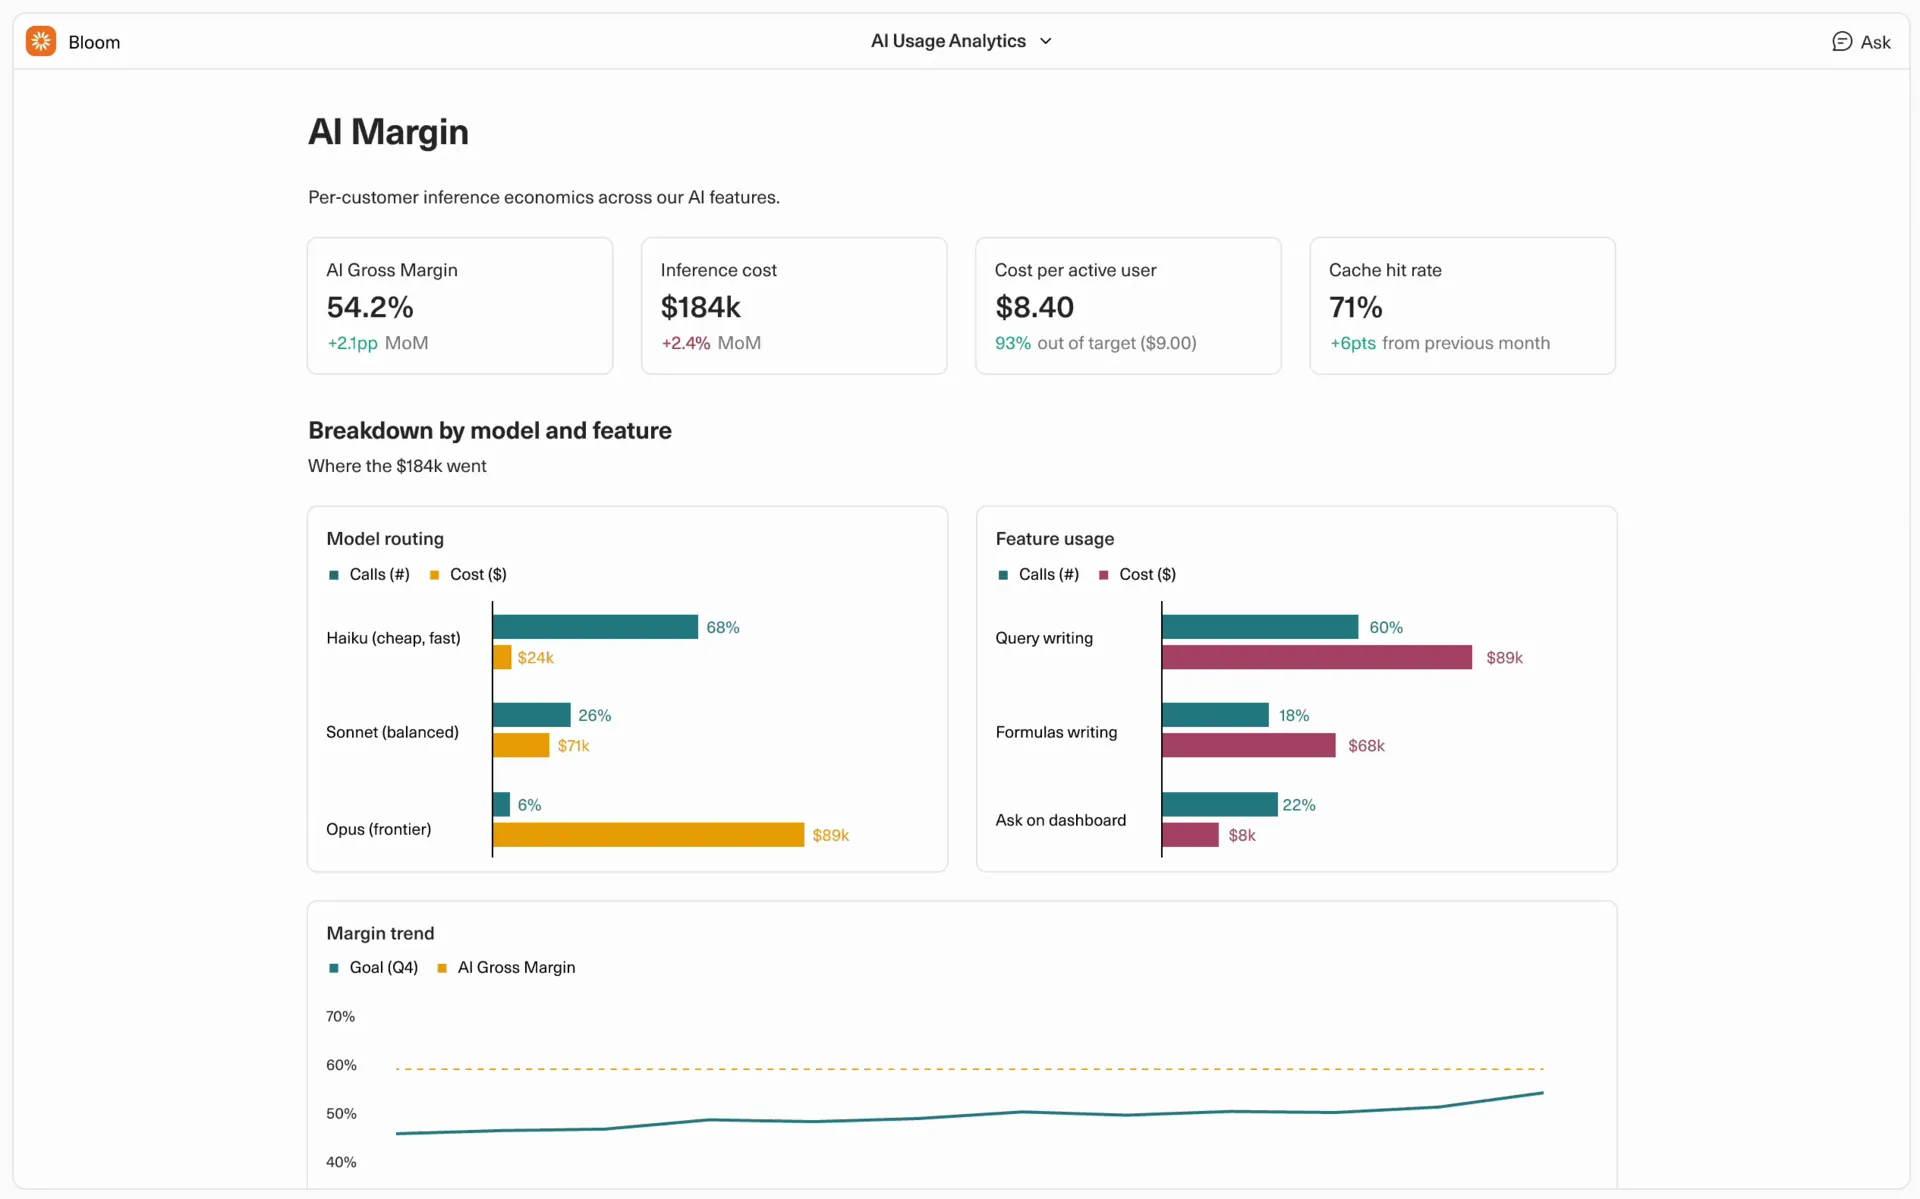Click '93% out of target ($9.00)' text
This screenshot has width=1920, height=1199.
click(1095, 343)
